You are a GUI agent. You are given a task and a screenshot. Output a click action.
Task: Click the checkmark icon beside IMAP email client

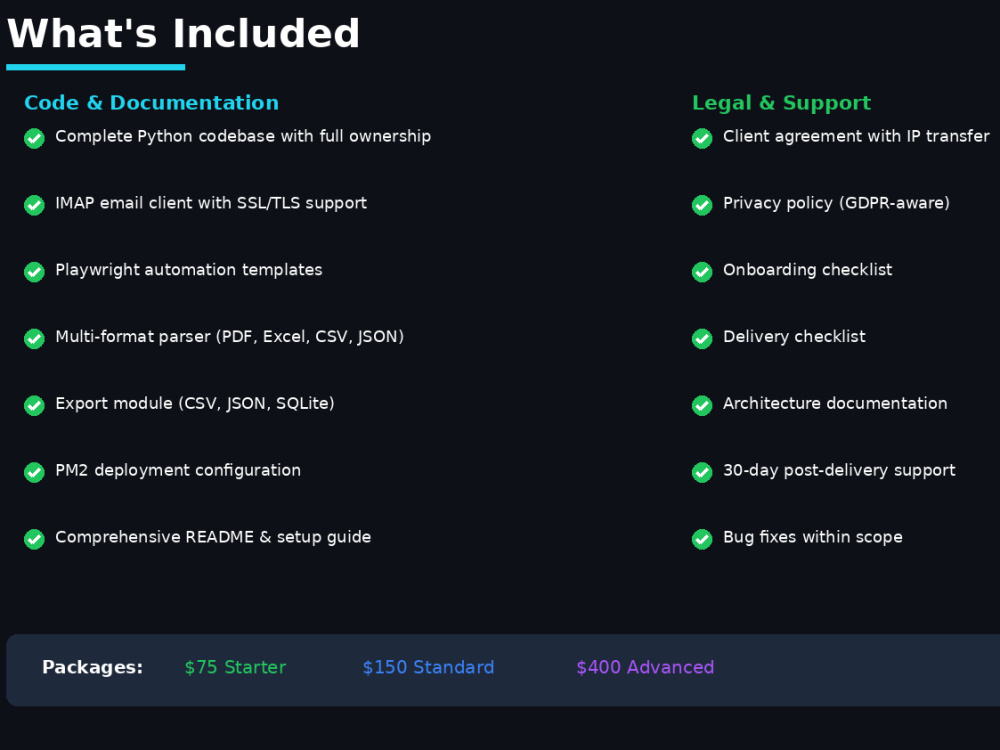[x=34, y=205]
